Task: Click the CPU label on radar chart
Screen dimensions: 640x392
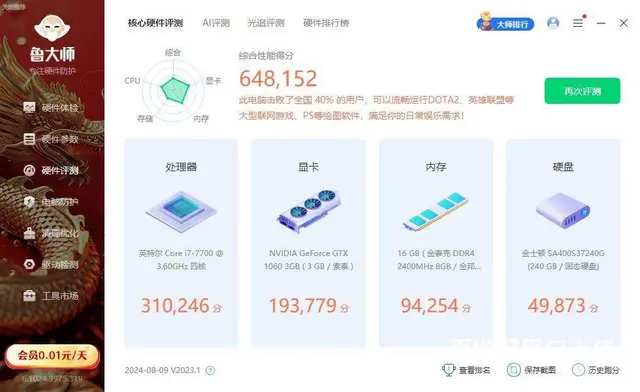Action: coord(132,81)
